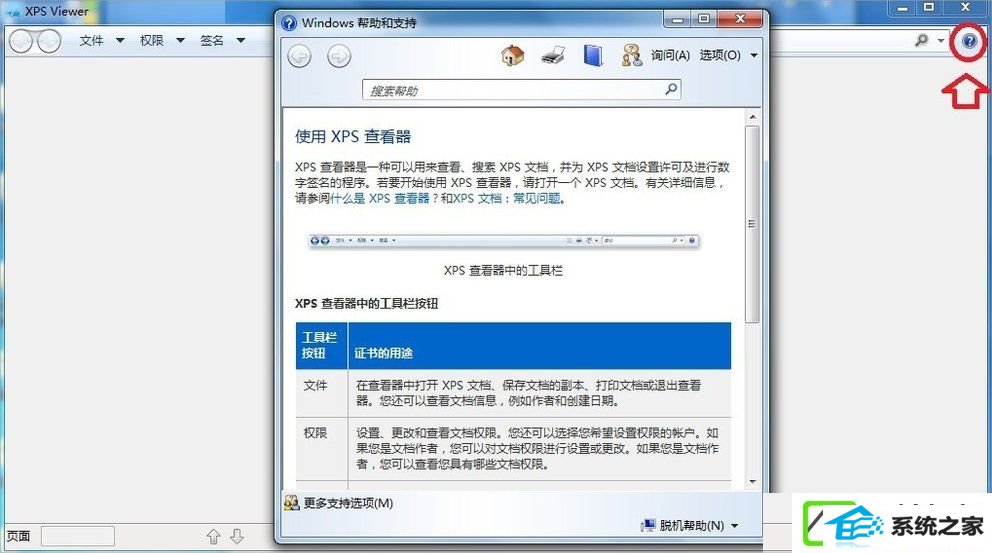
Task: Open the blue book browse help icon
Action: [593, 56]
